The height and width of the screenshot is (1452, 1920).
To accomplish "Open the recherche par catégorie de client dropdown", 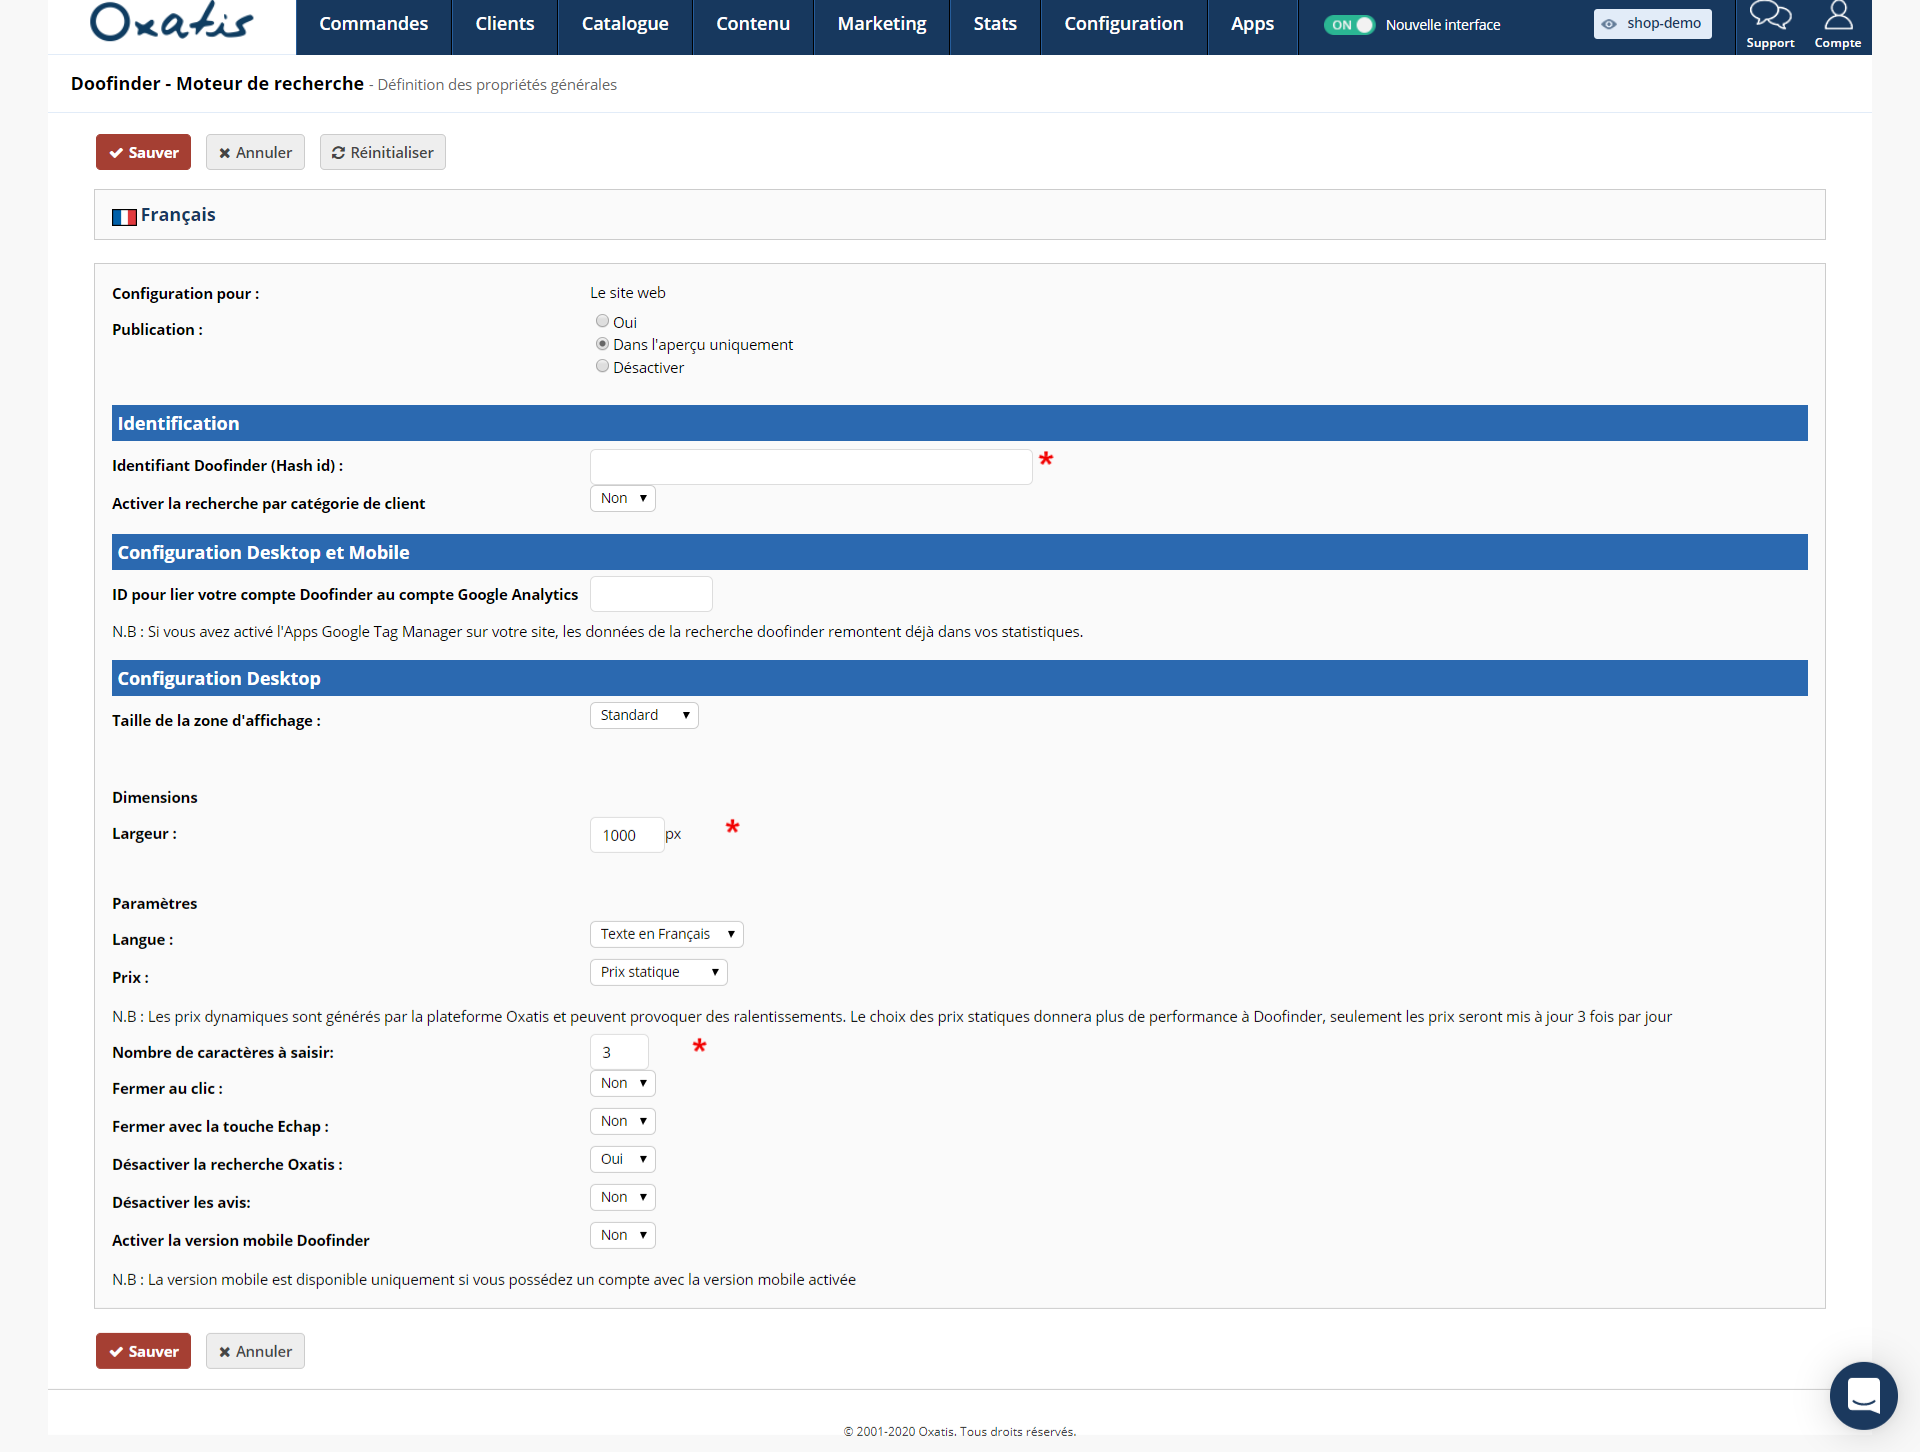I will tap(623, 498).
